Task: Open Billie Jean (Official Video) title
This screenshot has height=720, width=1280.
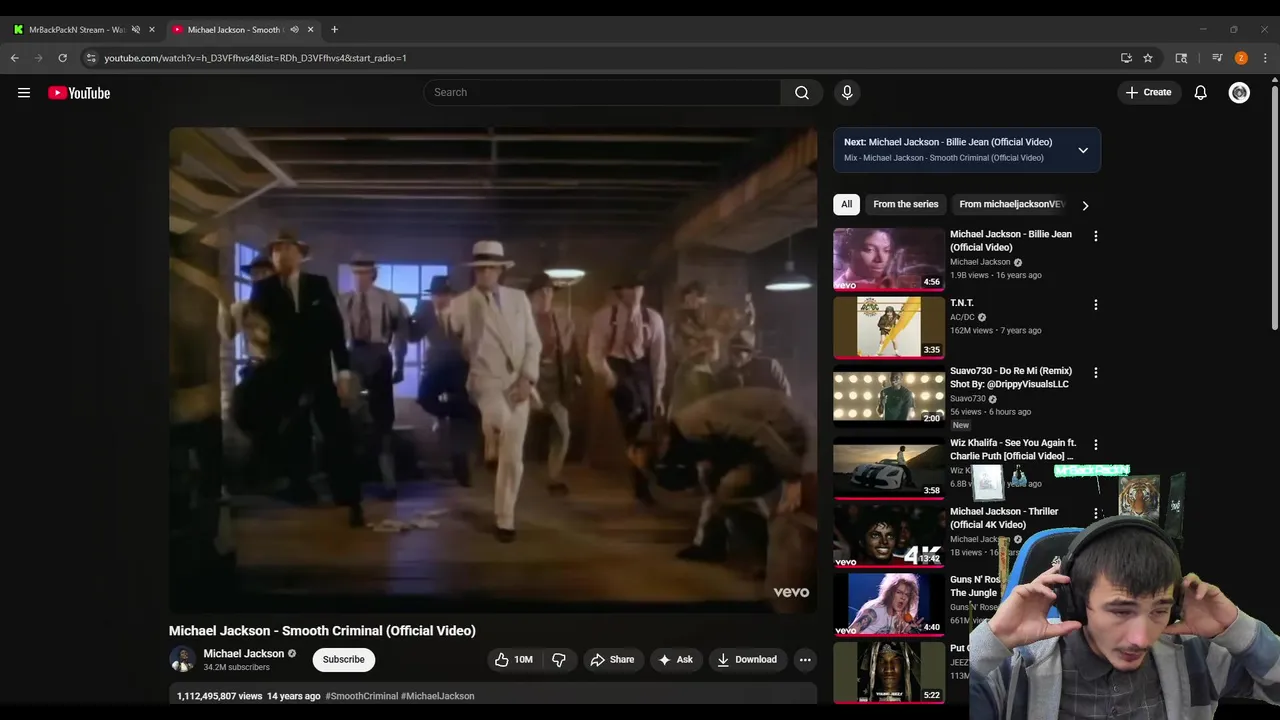Action: [1011, 240]
